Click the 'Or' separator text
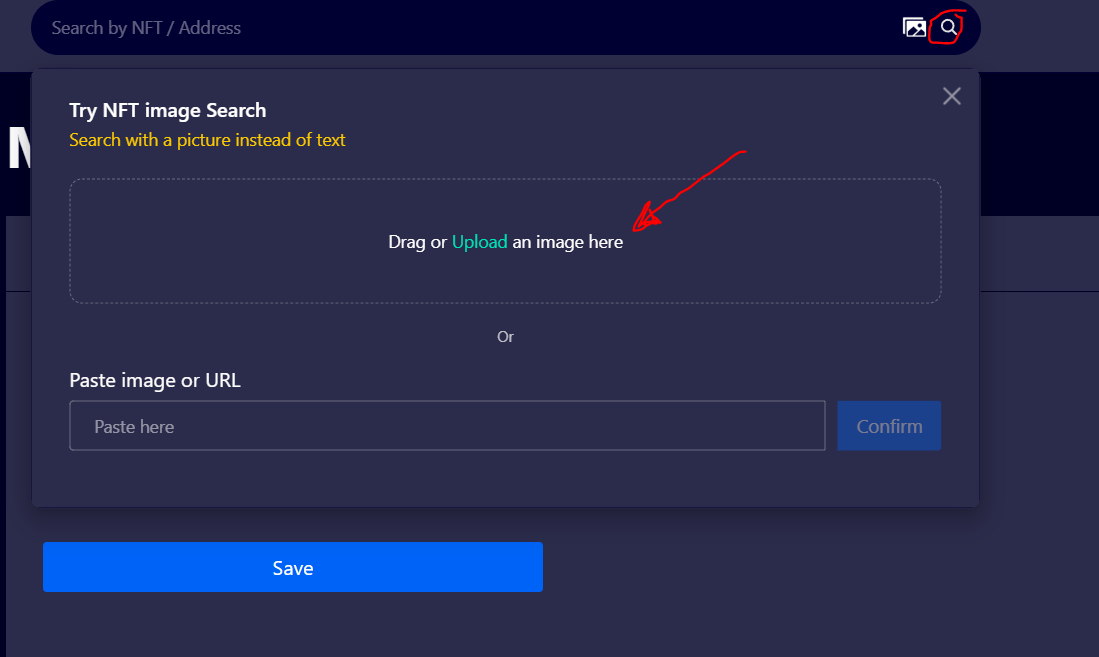This screenshot has height=657, width=1099. tap(505, 337)
